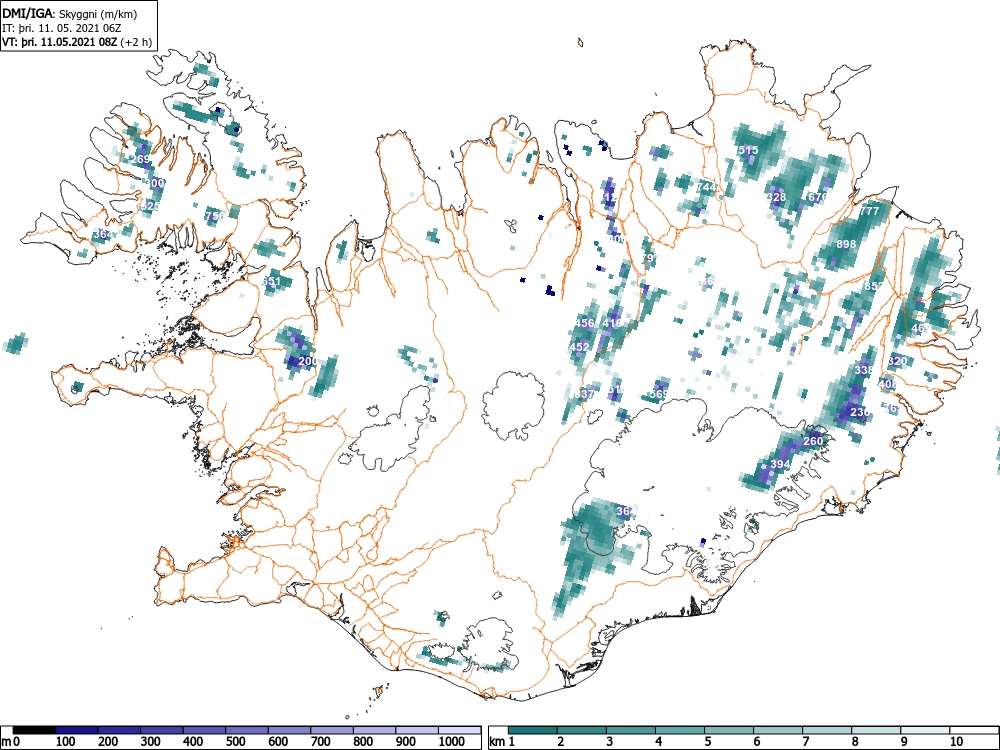Click the '837' map value label
The width and height of the screenshot is (1000, 750).
(x=584, y=394)
